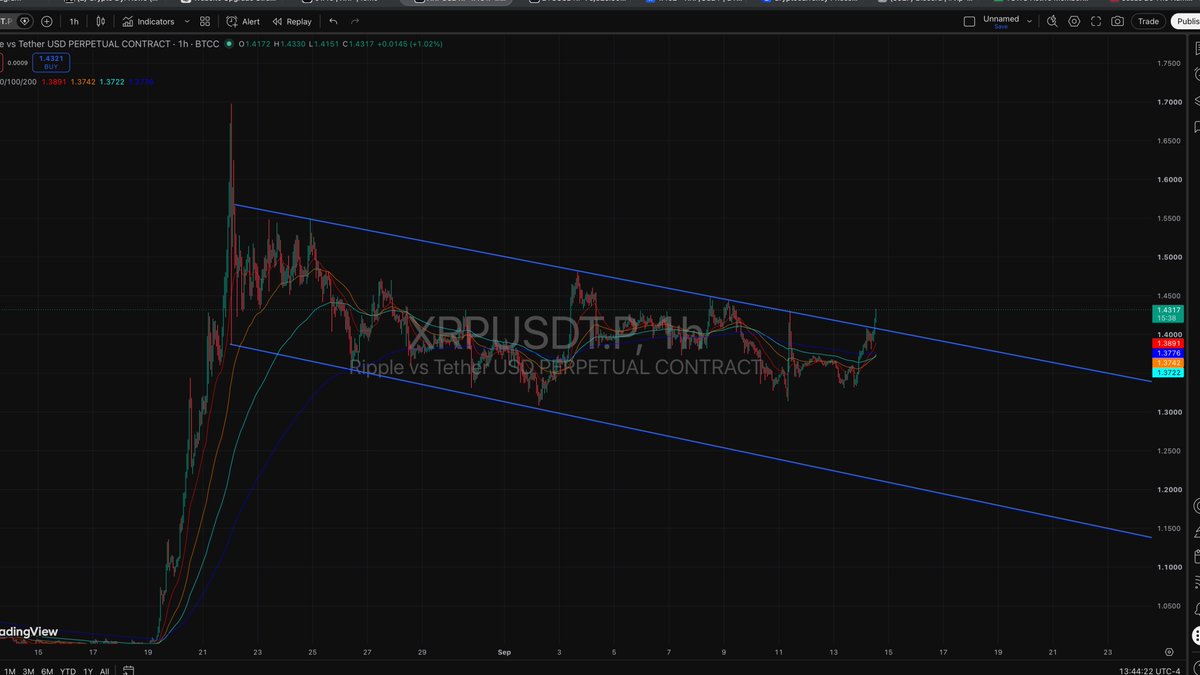The width and height of the screenshot is (1200, 675).
Task: Redo the last chart action
Action: point(355,21)
